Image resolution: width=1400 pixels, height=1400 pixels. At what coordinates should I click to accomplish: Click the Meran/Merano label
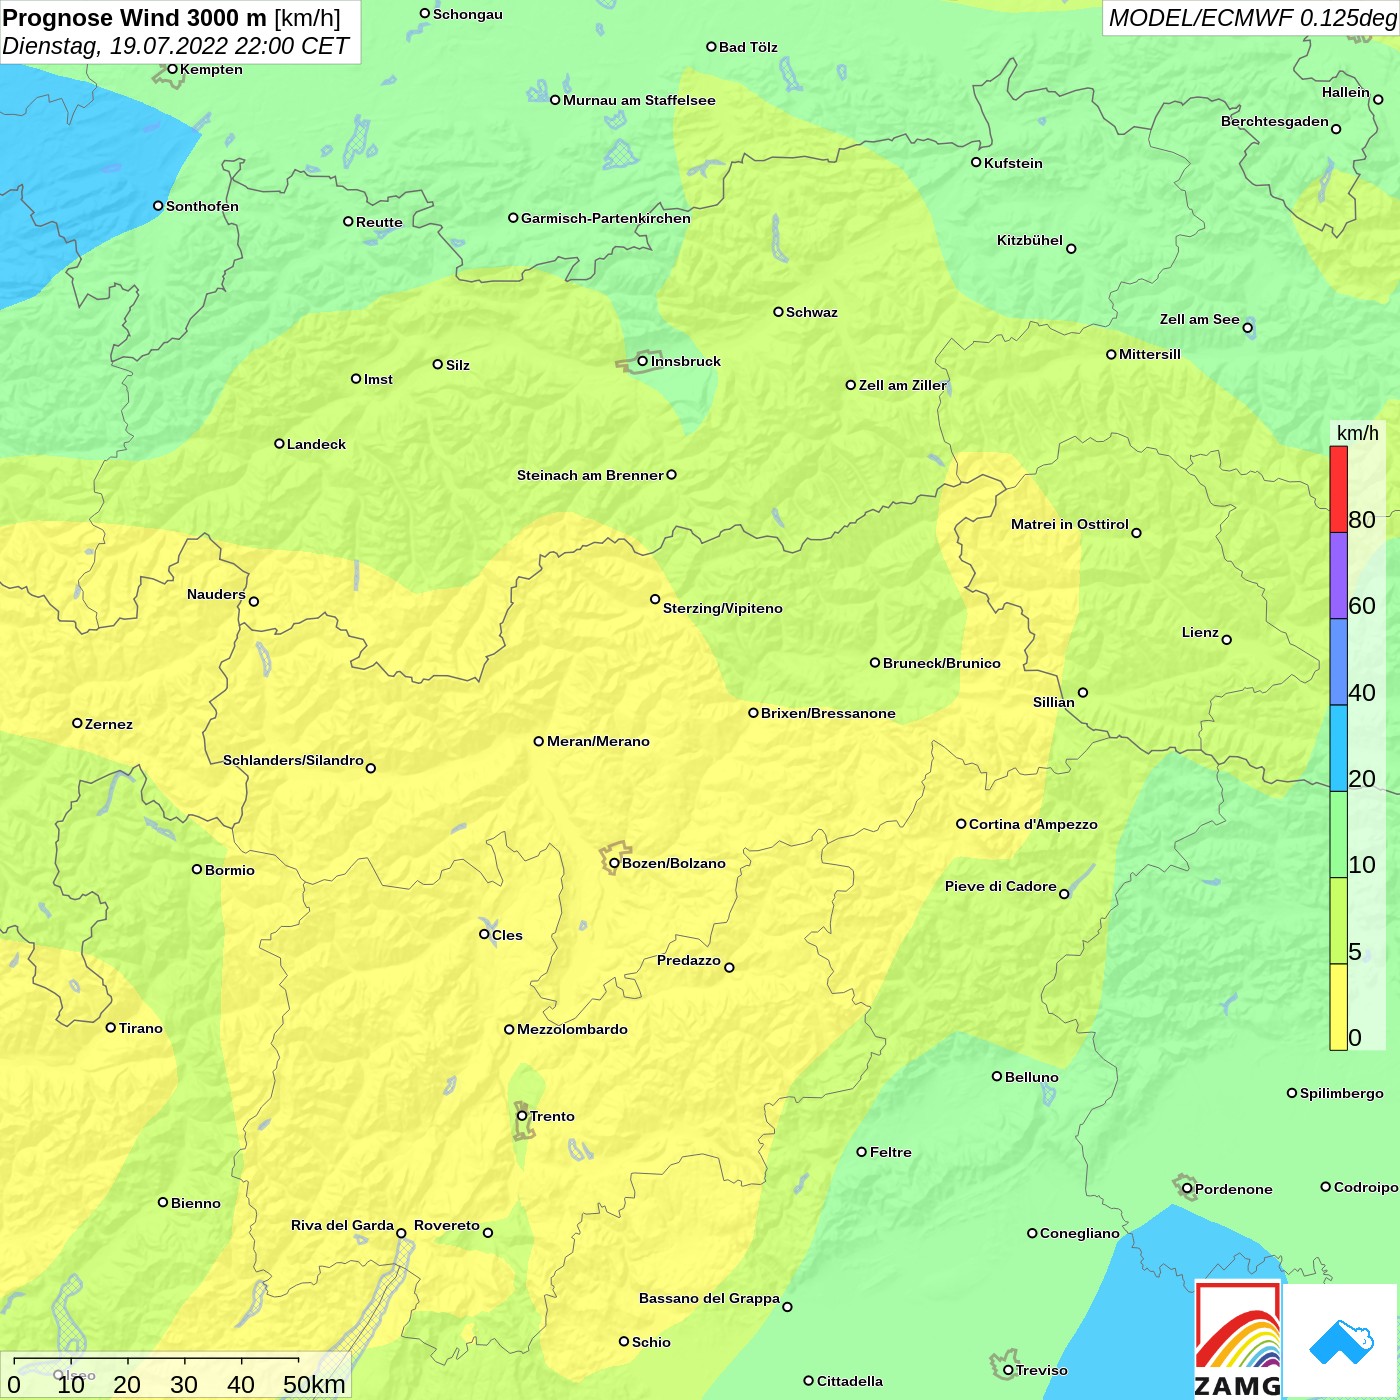coord(598,741)
